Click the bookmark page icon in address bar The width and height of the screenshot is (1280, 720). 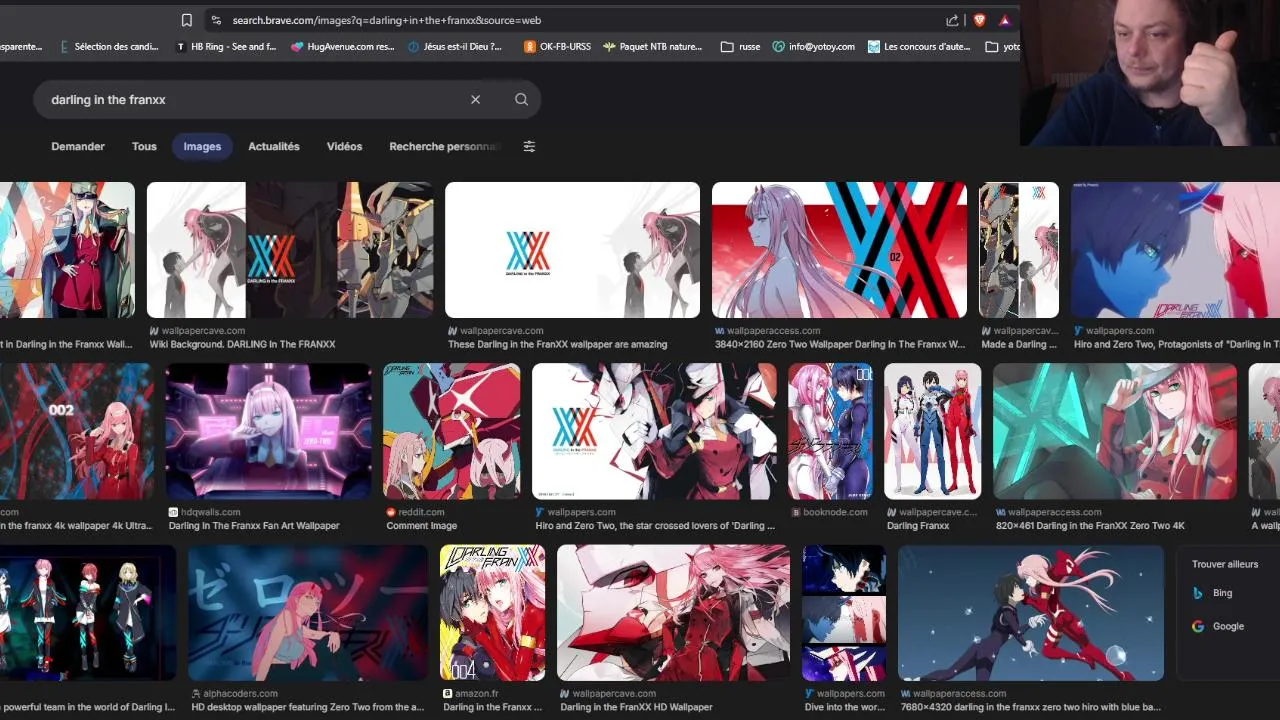coord(186,20)
